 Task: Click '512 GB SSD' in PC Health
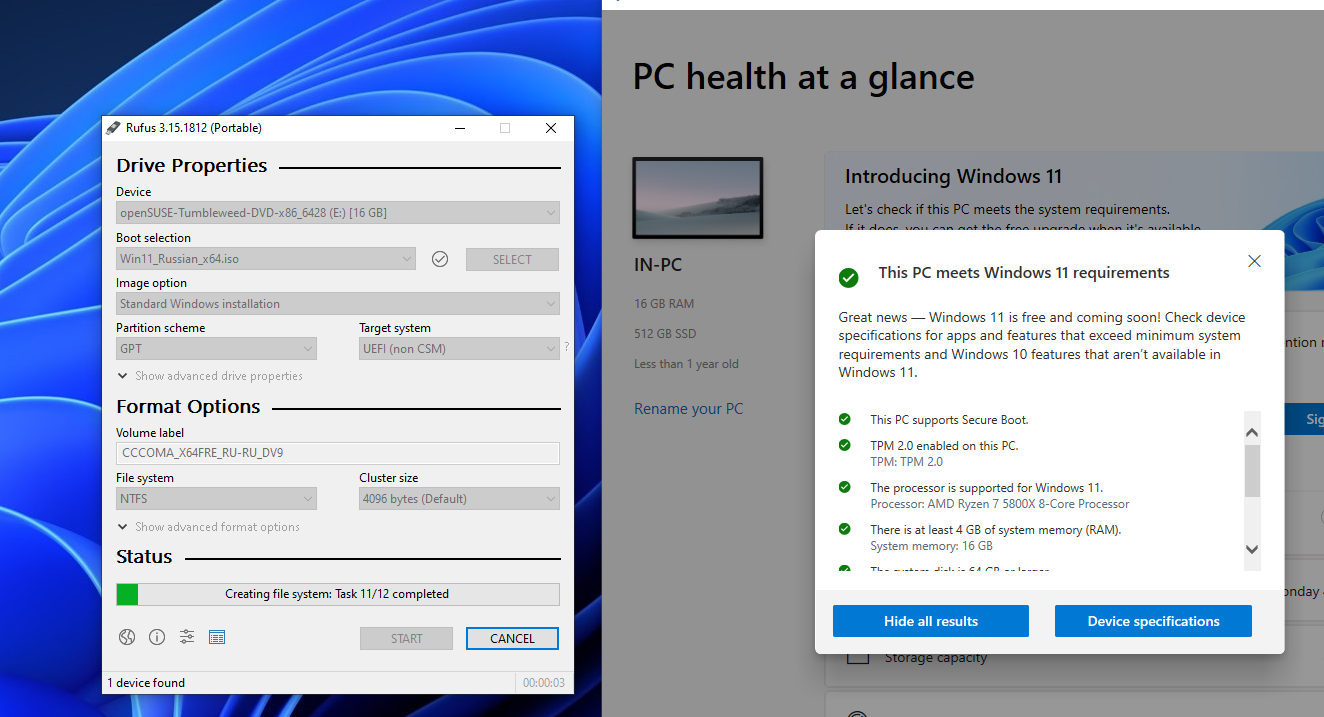665,333
